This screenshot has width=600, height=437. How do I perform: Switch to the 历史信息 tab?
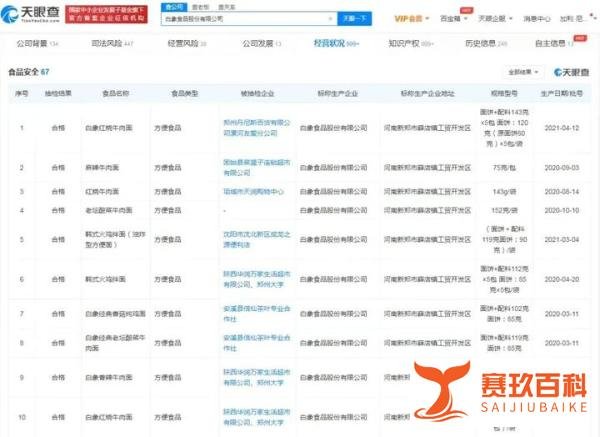click(x=486, y=43)
